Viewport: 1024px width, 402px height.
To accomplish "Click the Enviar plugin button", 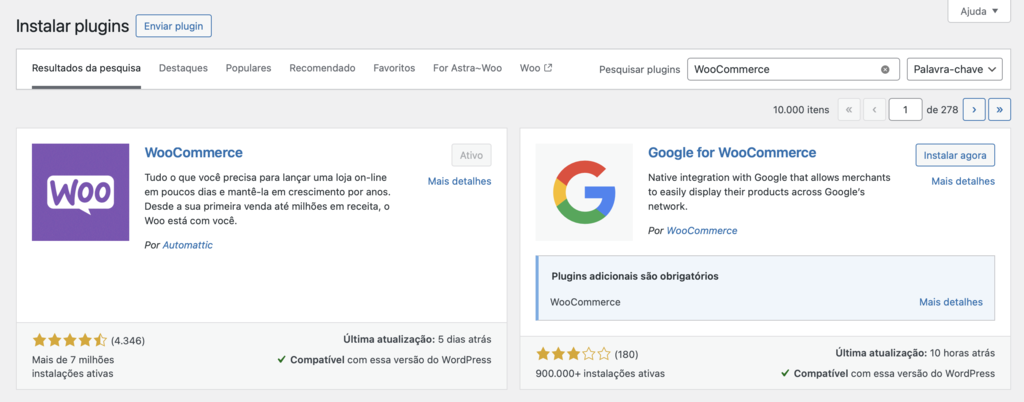I will pos(174,26).
